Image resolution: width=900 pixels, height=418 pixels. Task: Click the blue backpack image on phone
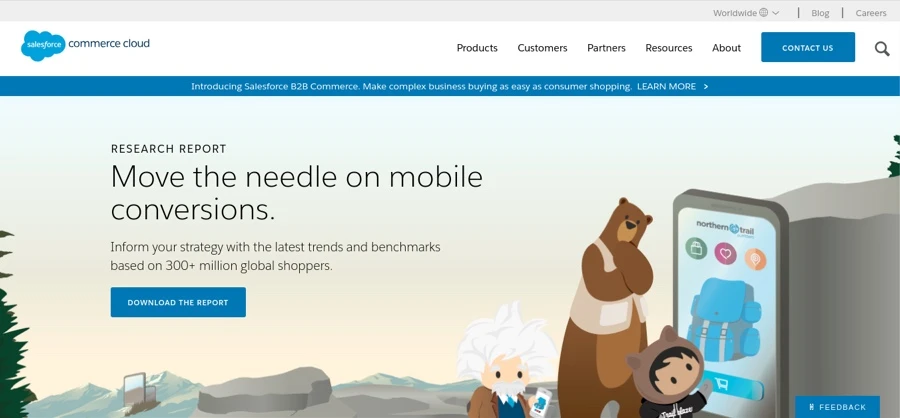tap(724, 319)
